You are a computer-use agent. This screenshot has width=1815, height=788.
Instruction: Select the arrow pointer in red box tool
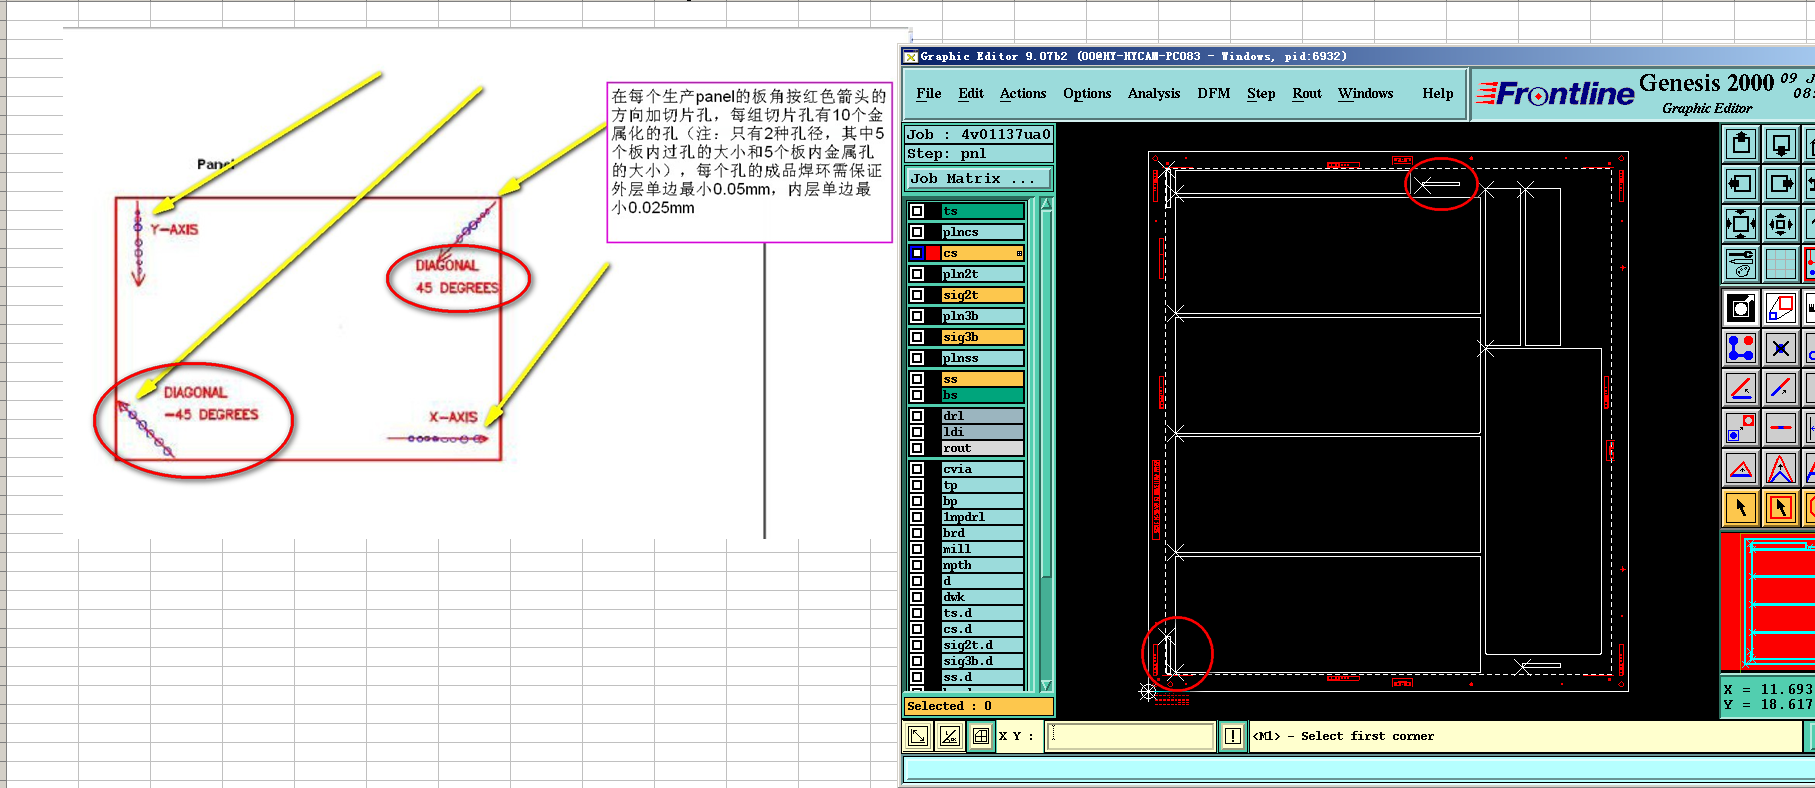[x=1781, y=508]
